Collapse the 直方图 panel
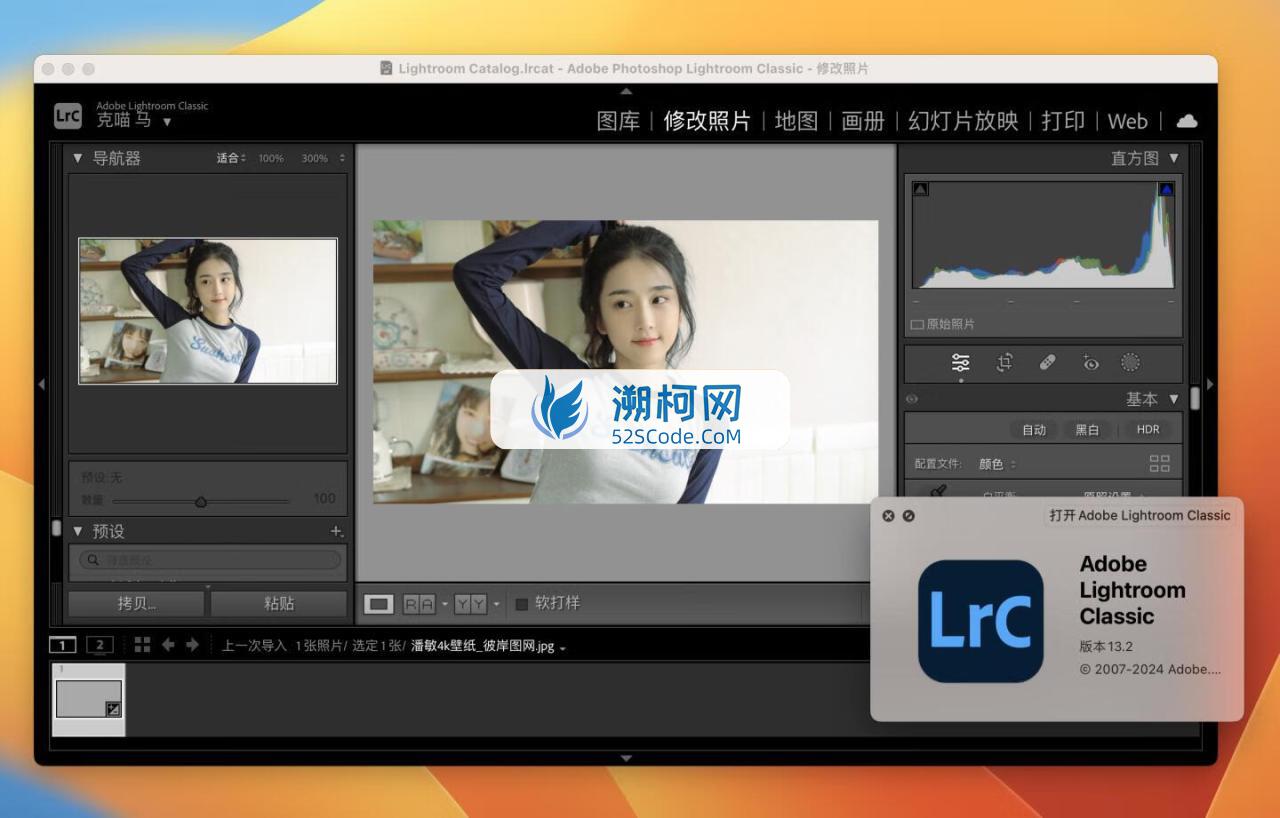 point(1174,158)
